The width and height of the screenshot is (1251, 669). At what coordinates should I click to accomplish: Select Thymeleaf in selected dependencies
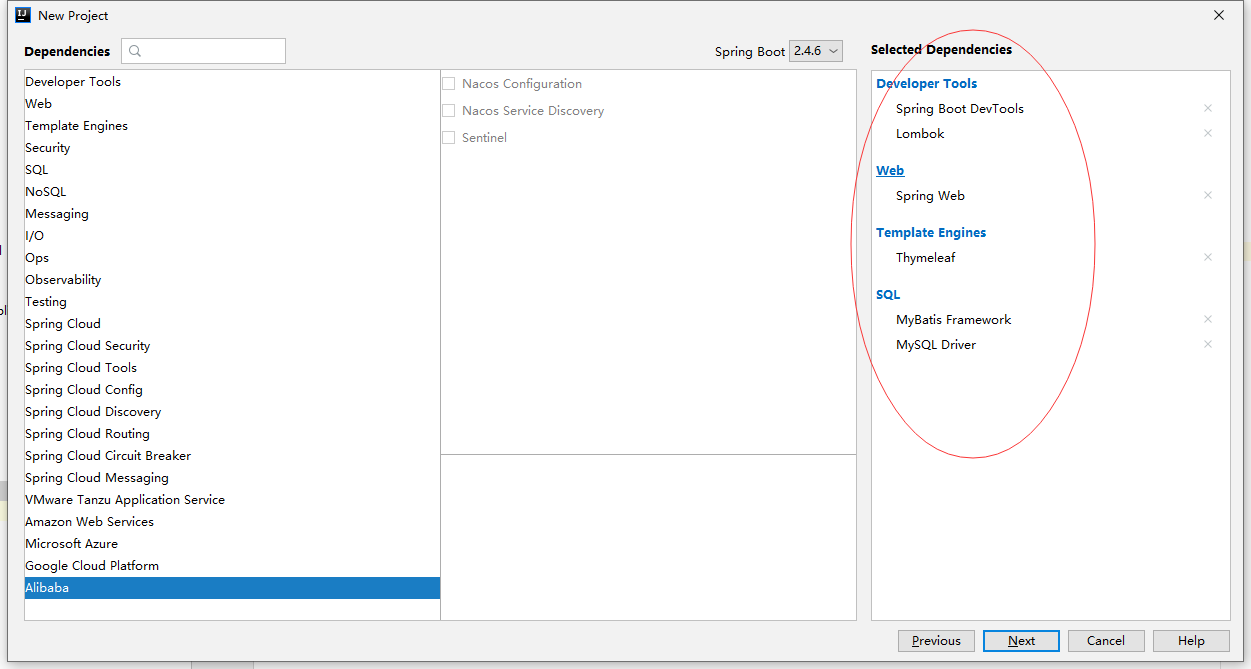click(x=925, y=258)
